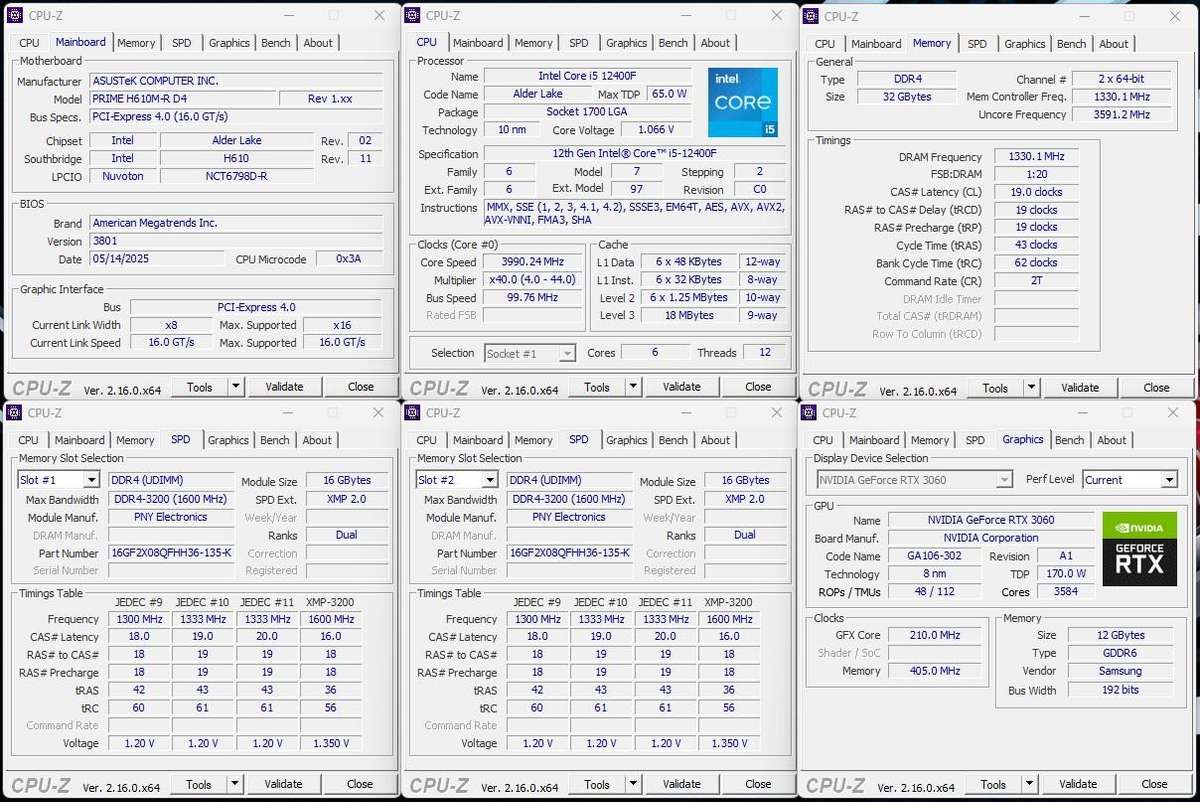Screen dimensions: 1200x802
Task: Switch to the SPD tab in the Memory window
Action: click(977, 43)
